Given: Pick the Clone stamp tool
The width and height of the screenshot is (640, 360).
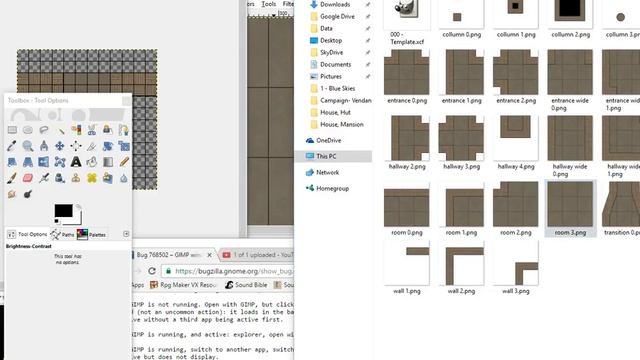Looking at the screenshot, I should click(76, 178).
